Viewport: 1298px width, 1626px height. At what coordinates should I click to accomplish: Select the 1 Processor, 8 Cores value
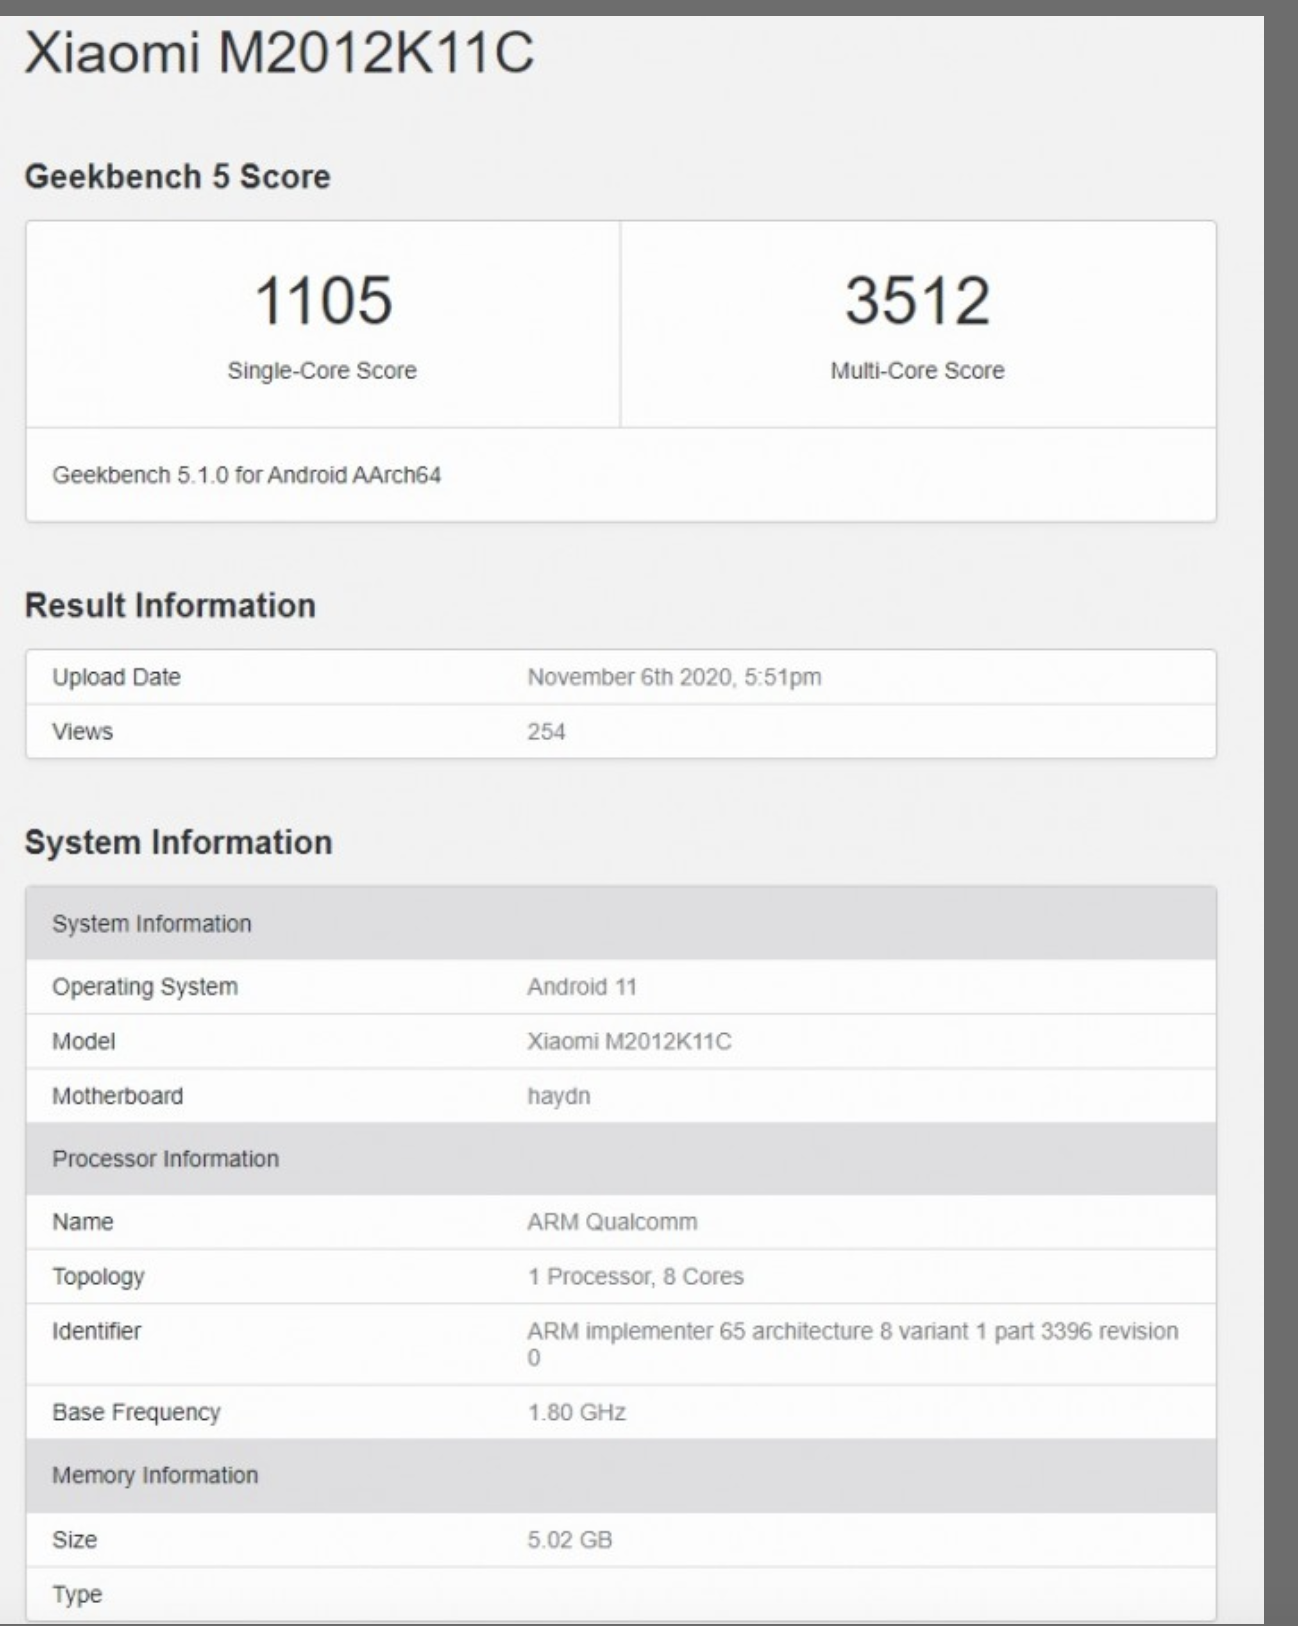(x=635, y=1276)
